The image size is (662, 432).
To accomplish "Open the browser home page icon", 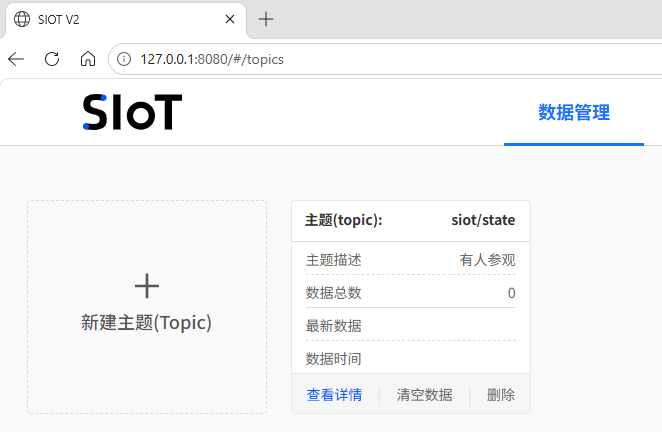I will pyautogui.click(x=88, y=59).
